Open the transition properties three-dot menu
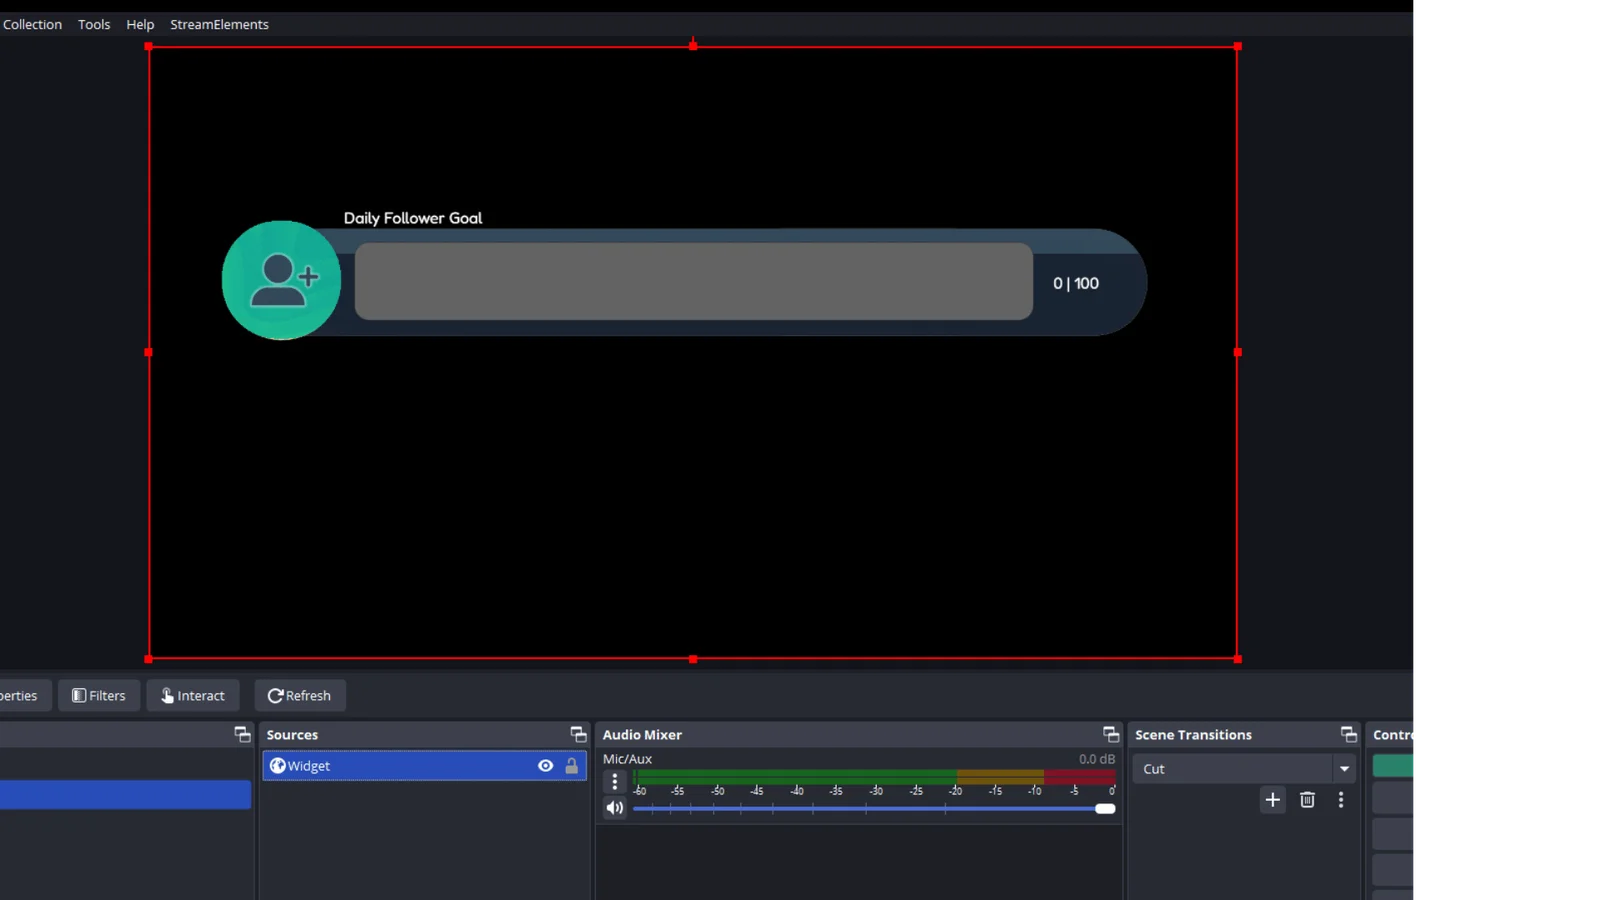 point(1341,800)
